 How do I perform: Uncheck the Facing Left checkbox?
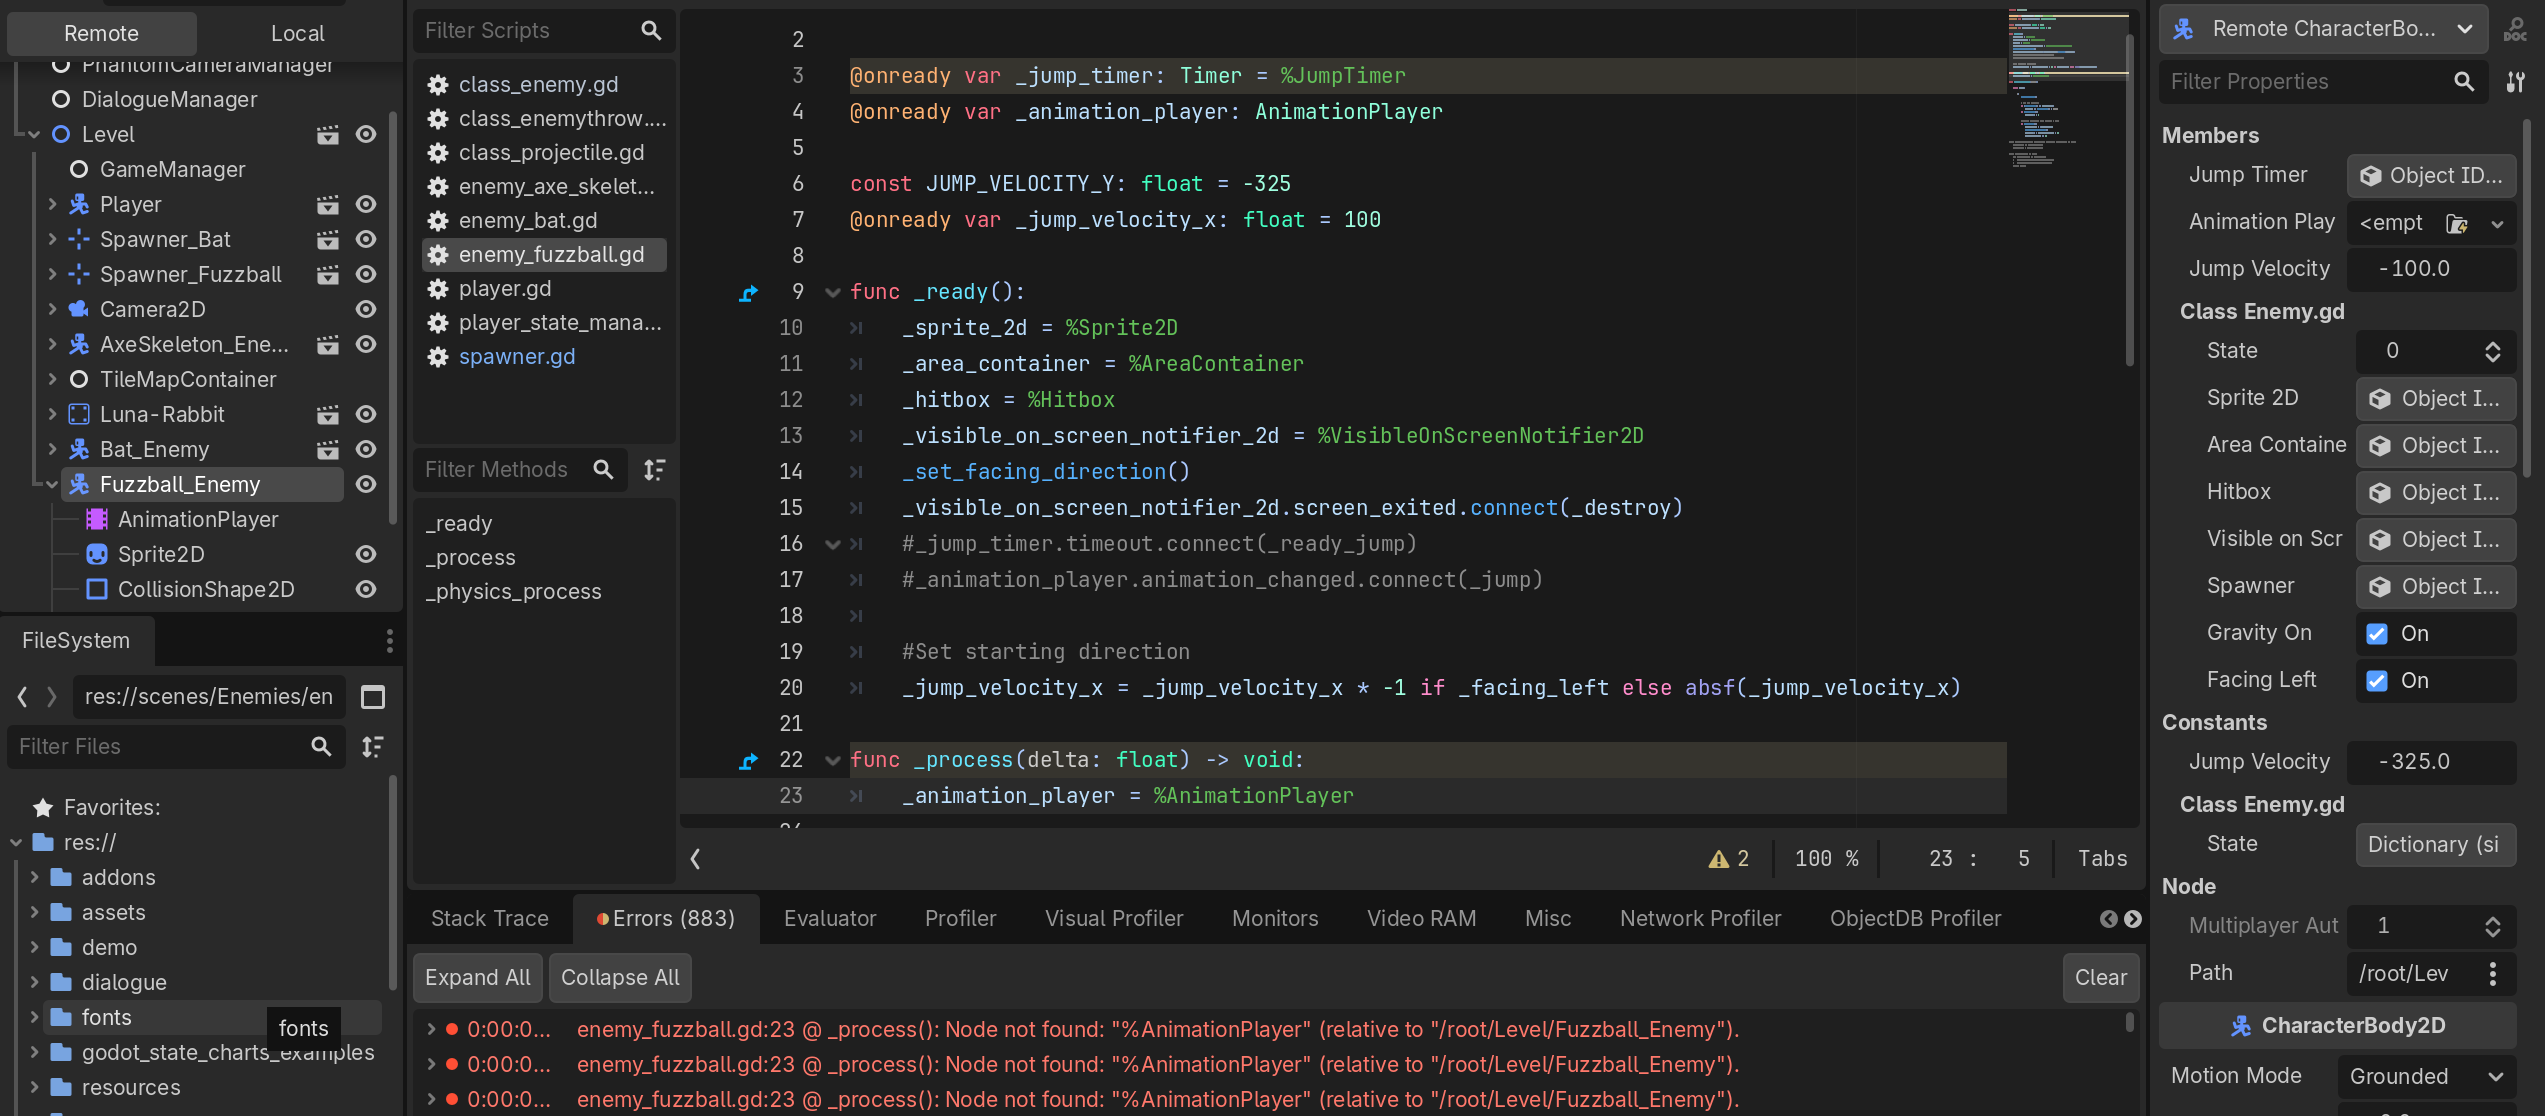[2377, 680]
